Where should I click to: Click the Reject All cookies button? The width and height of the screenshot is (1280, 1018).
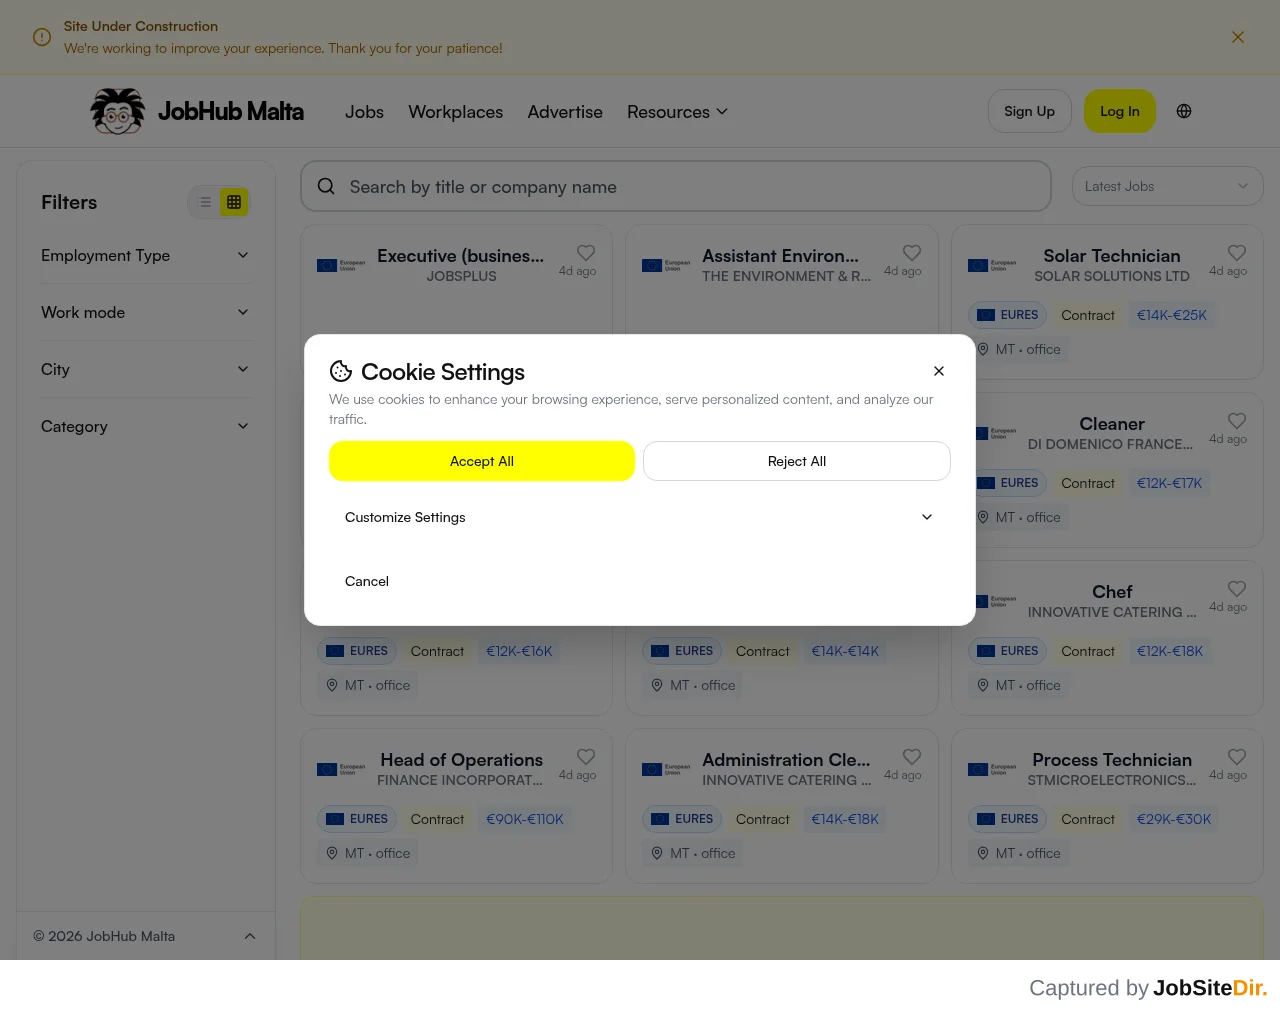tap(797, 461)
